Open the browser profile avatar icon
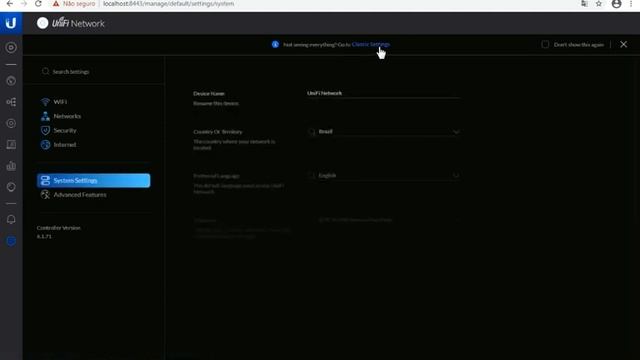 coord(616,4)
